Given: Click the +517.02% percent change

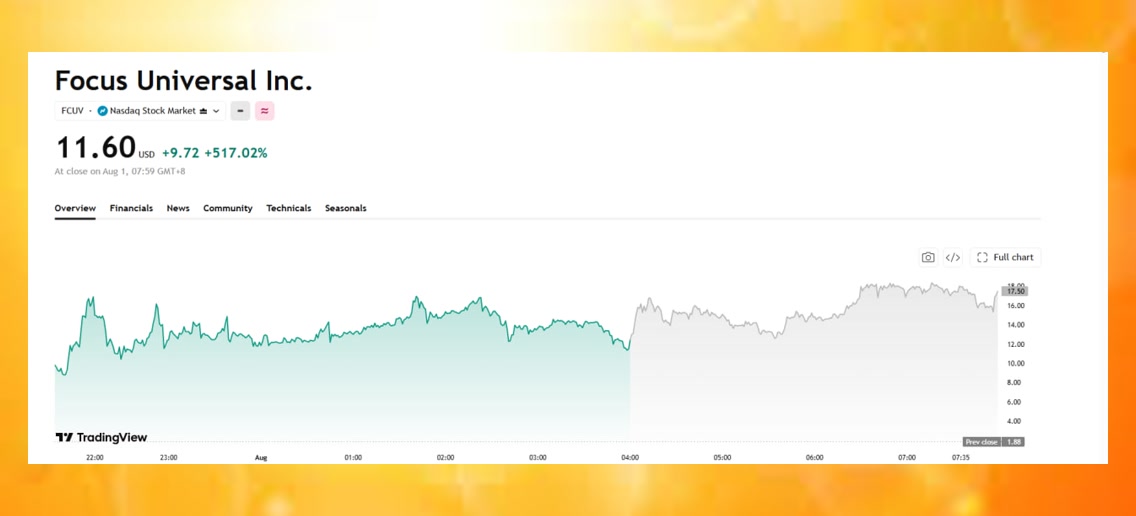Looking at the screenshot, I should coord(236,153).
